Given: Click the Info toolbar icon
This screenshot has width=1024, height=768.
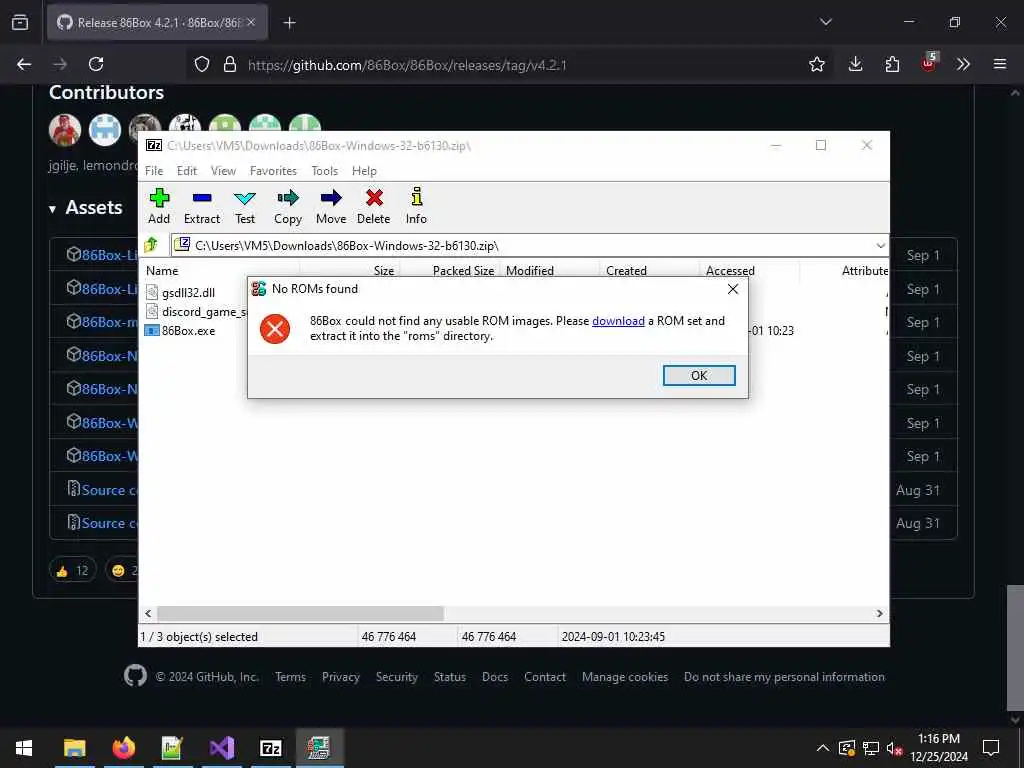Looking at the screenshot, I should coord(416,206).
